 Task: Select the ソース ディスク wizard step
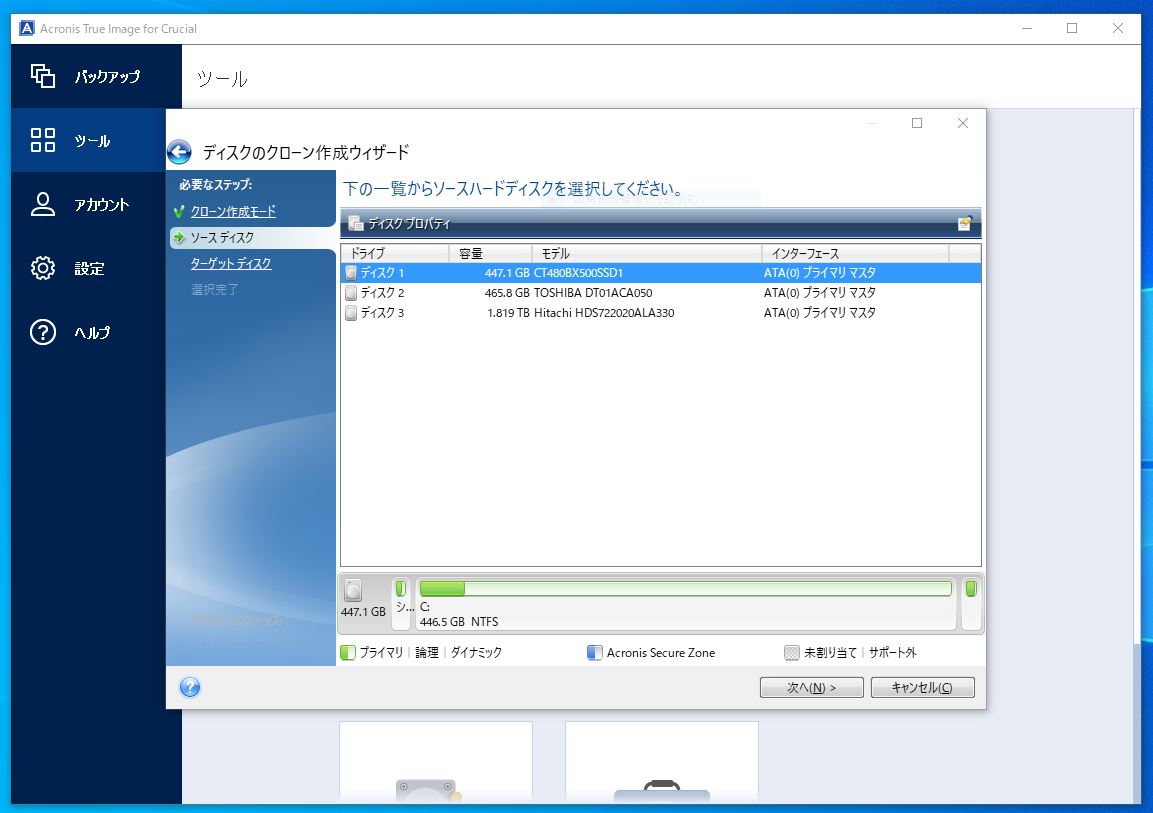coord(222,237)
